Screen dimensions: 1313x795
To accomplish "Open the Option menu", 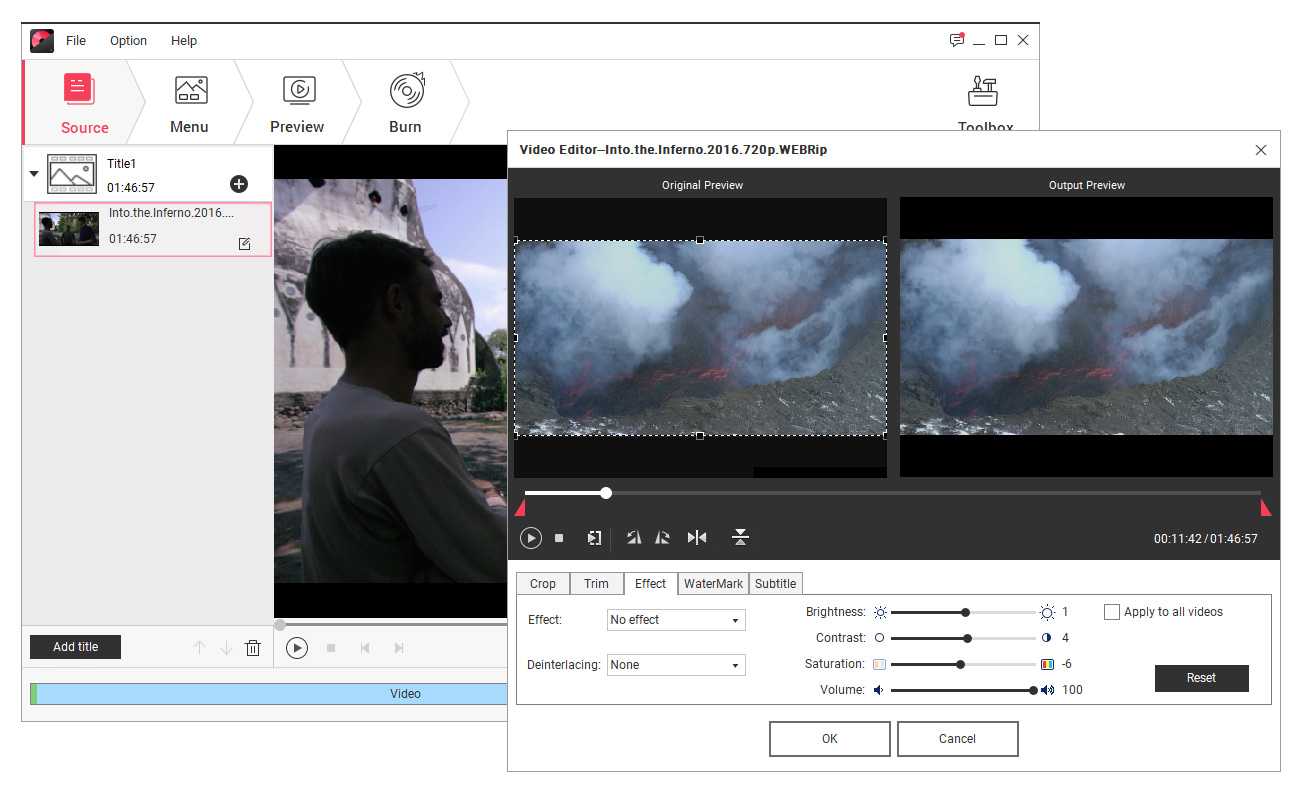I will [x=128, y=41].
